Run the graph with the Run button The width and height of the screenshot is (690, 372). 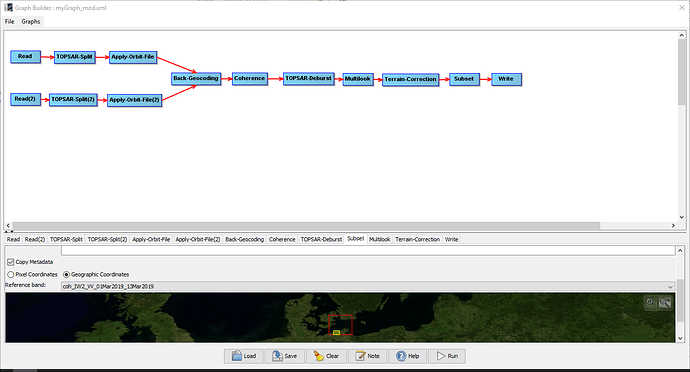[x=447, y=356]
